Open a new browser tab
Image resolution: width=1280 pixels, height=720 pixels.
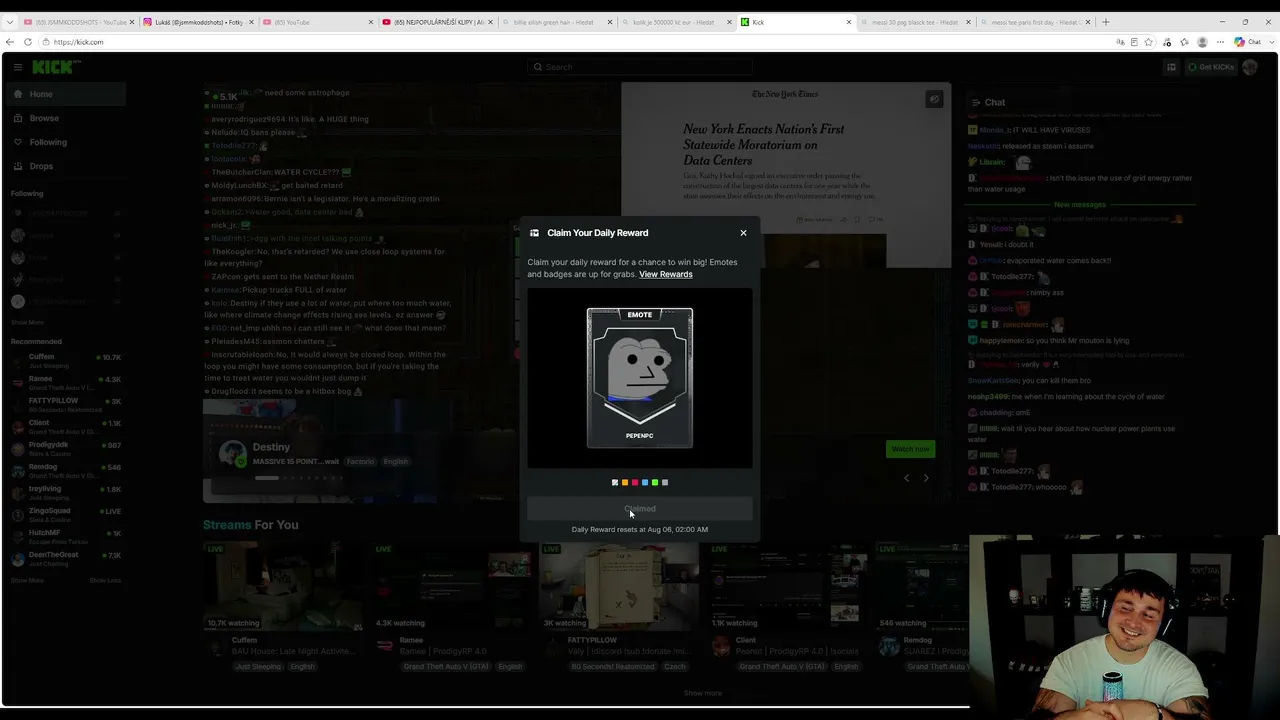[1105, 22]
